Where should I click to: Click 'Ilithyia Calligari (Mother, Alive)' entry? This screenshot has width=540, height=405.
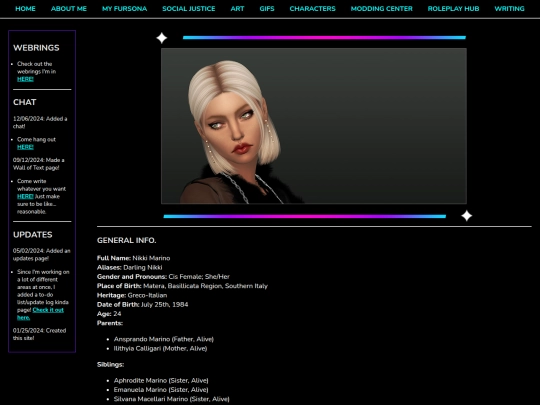click(x=160, y=349)
